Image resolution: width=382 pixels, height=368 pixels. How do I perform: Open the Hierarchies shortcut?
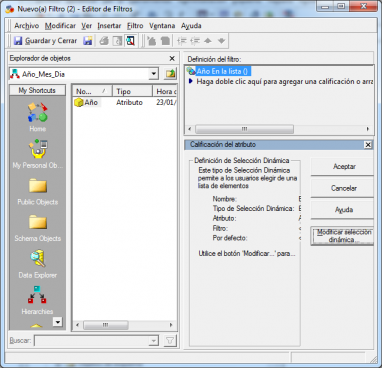point(37,300)
